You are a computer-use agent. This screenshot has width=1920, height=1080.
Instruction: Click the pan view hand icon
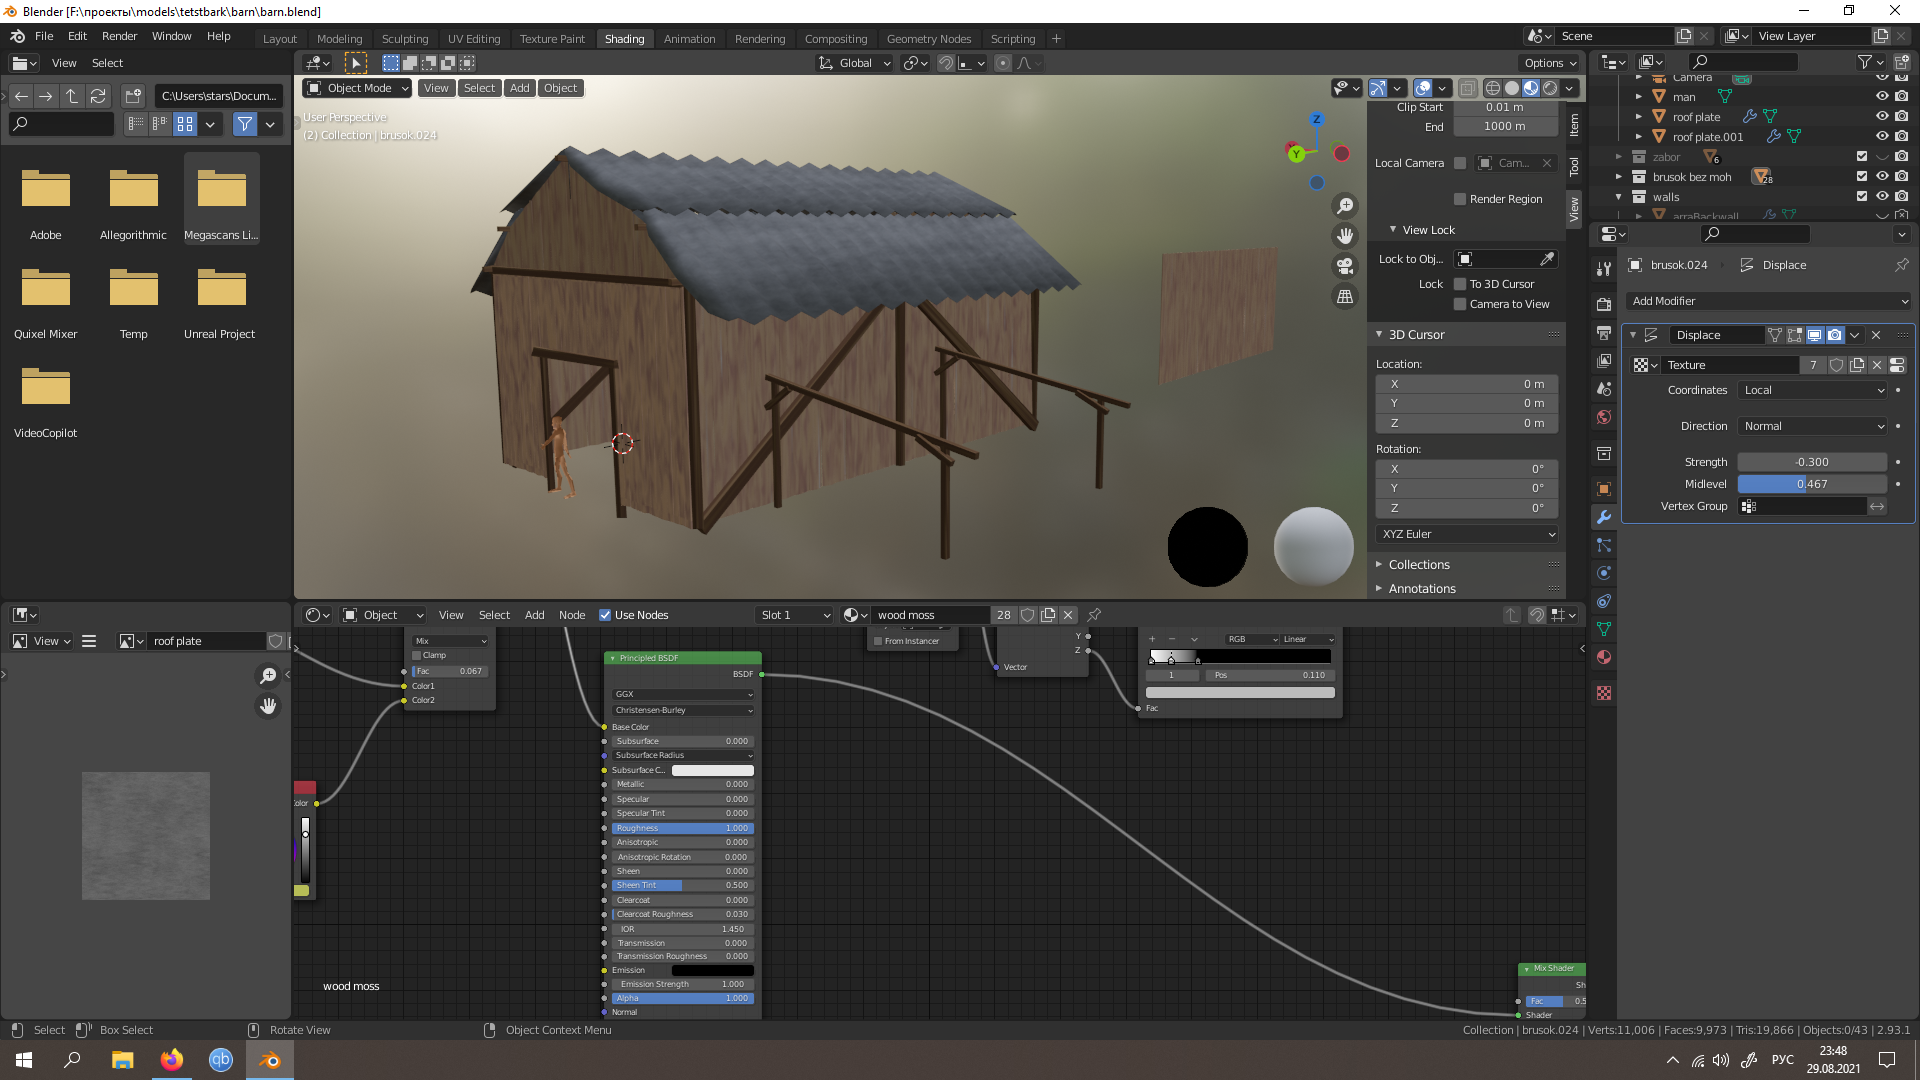[1345, 236]
